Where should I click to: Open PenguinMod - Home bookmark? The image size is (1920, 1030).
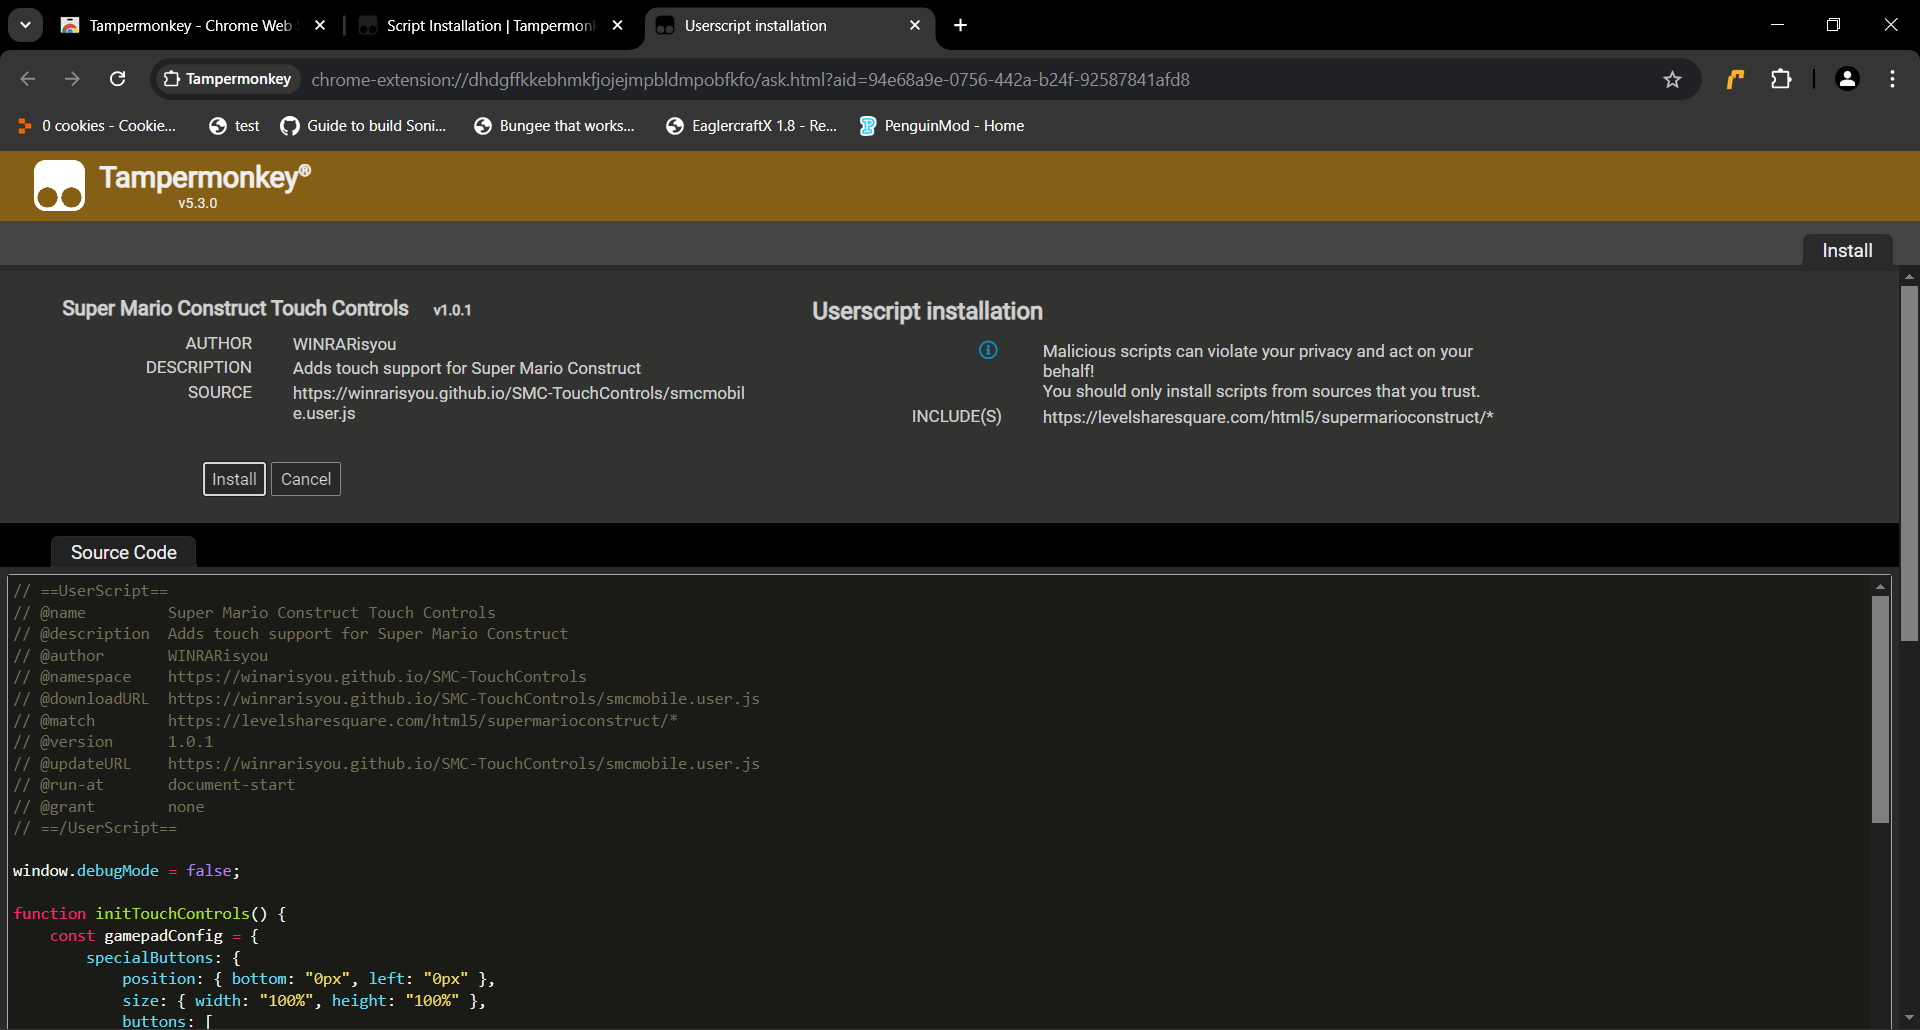pyautogui.click(x=941, y=126)
